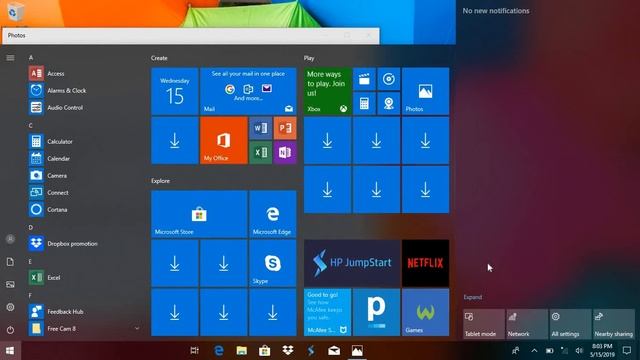This screenshot has width=640, height=360.
Task: Open the Games tile
Action: 425,312
